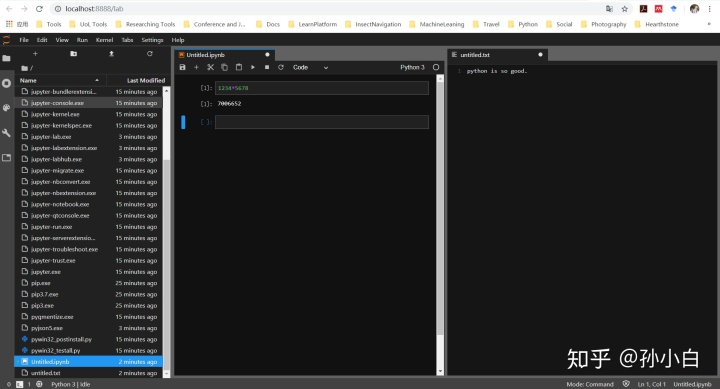Select jupyter-lab.exe file
720x389 pixels.
[x=88, y=137]
